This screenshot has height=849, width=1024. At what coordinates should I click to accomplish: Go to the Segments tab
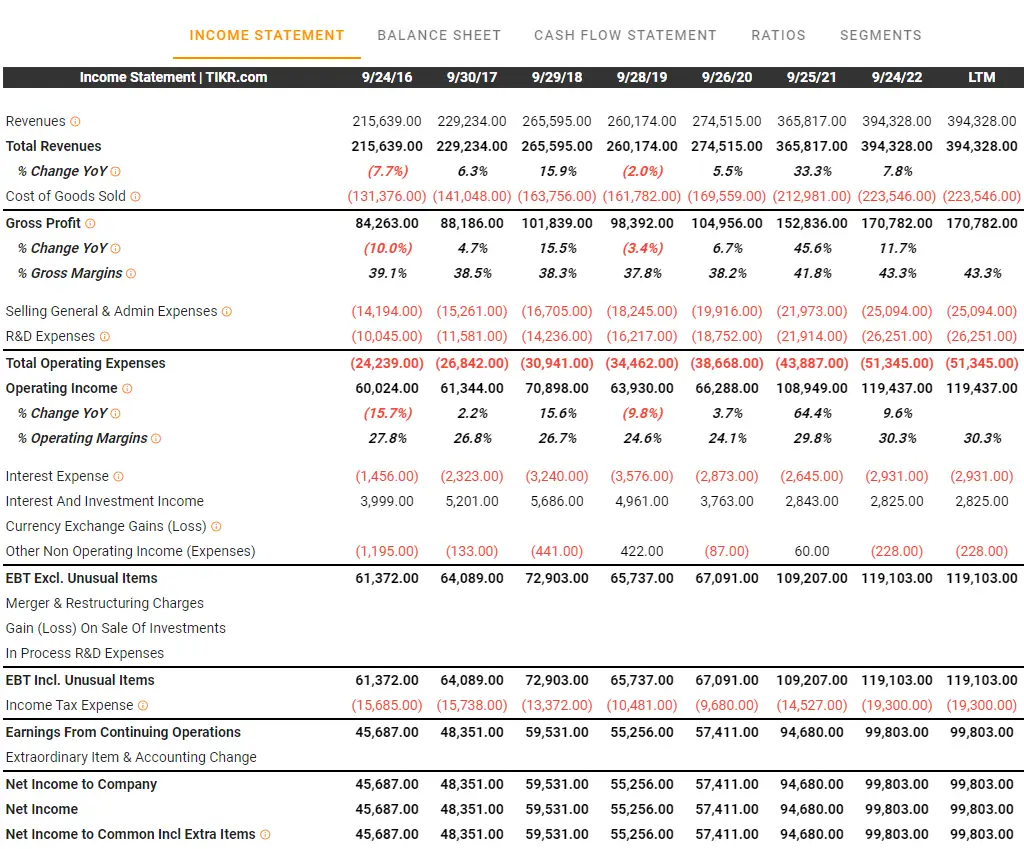click(880, 35)
